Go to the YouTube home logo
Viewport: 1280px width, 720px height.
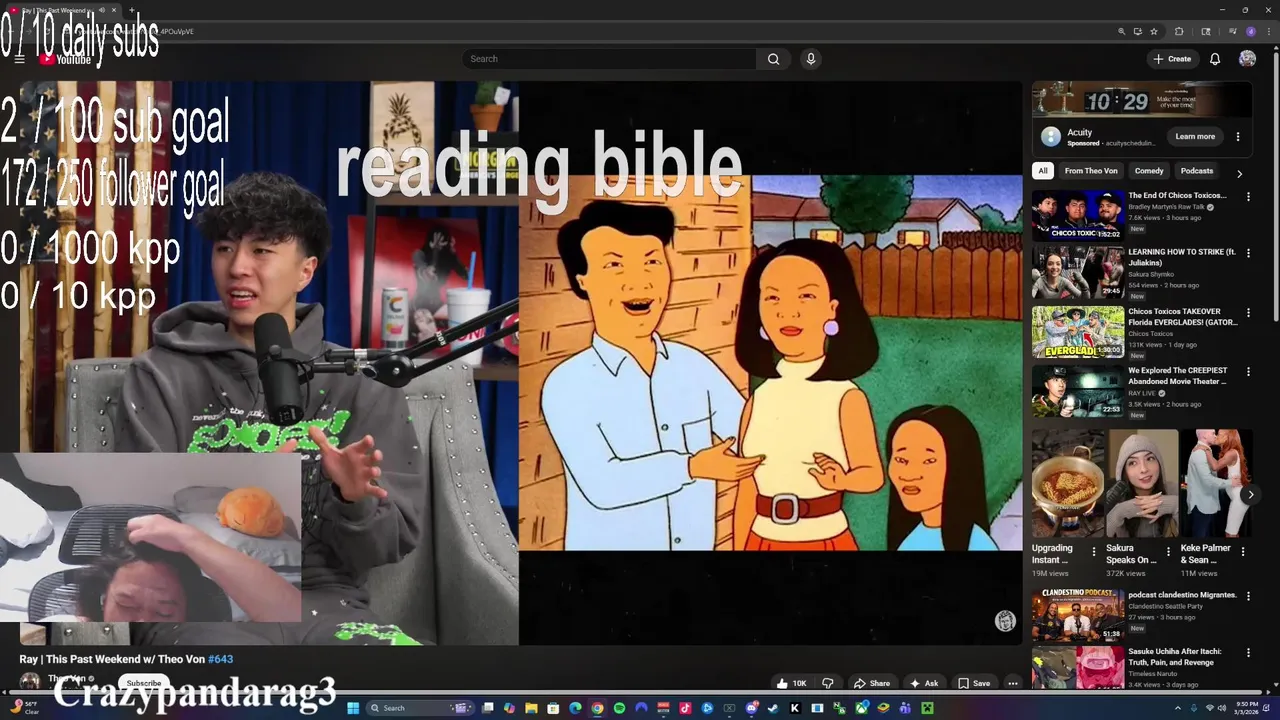(66, 59)
